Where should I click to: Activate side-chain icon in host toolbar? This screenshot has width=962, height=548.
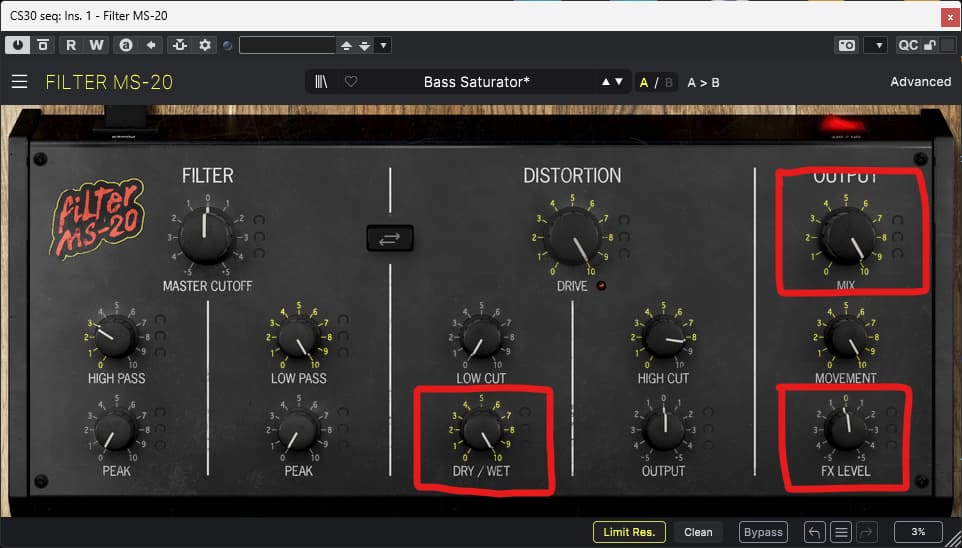[180, 45]
